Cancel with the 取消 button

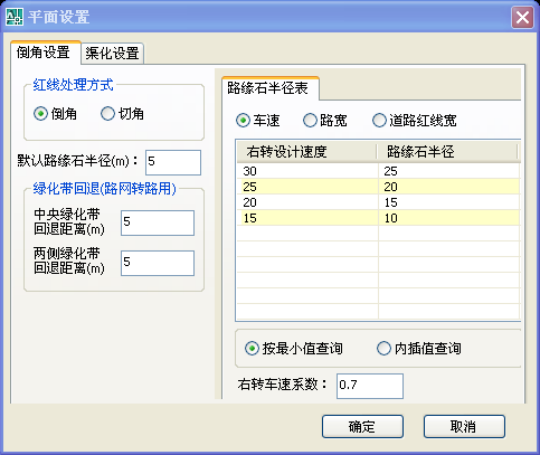[464, 426]
